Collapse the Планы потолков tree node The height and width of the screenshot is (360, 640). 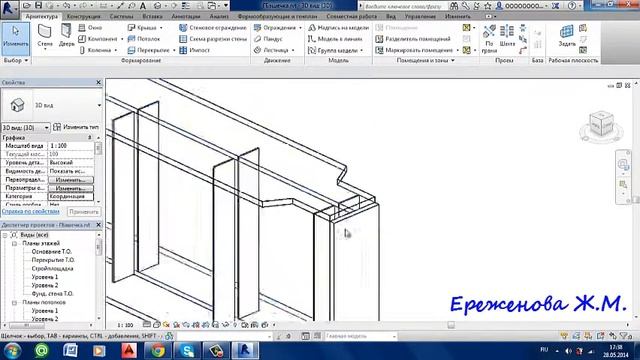pyautogui.click(x=14, y=303)
